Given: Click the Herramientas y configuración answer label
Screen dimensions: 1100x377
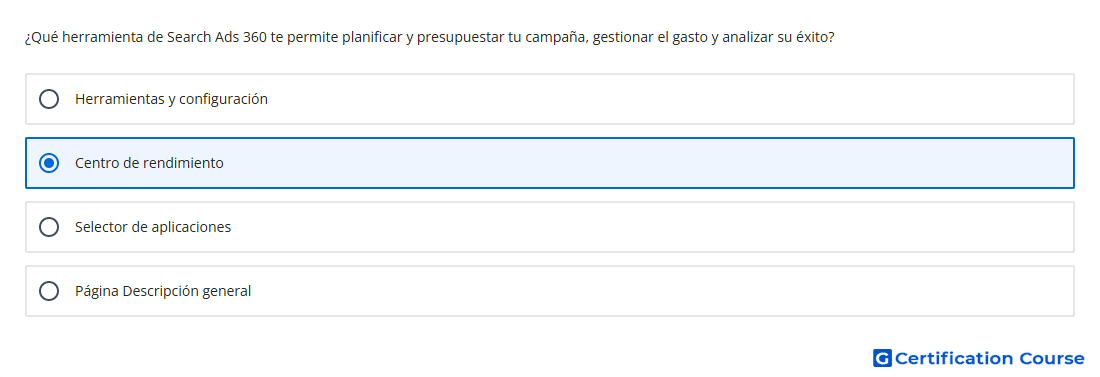Looking at the screenshot, I should point(171,99).
